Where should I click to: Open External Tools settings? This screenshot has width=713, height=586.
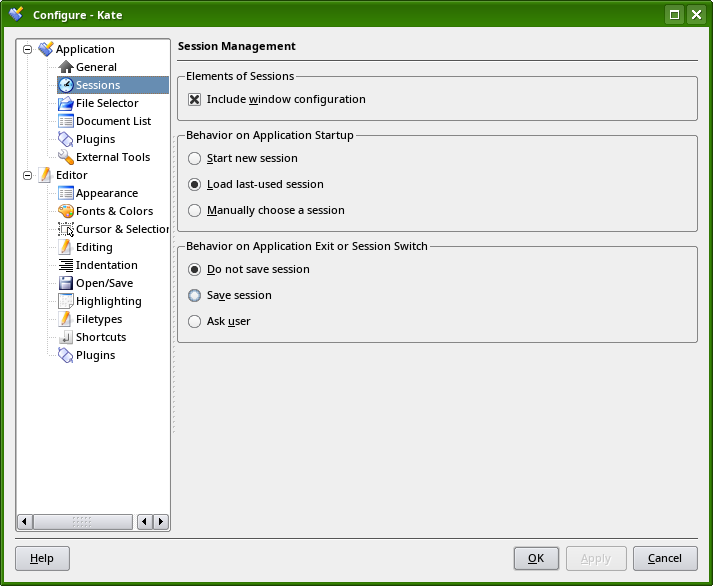(113, 157)
